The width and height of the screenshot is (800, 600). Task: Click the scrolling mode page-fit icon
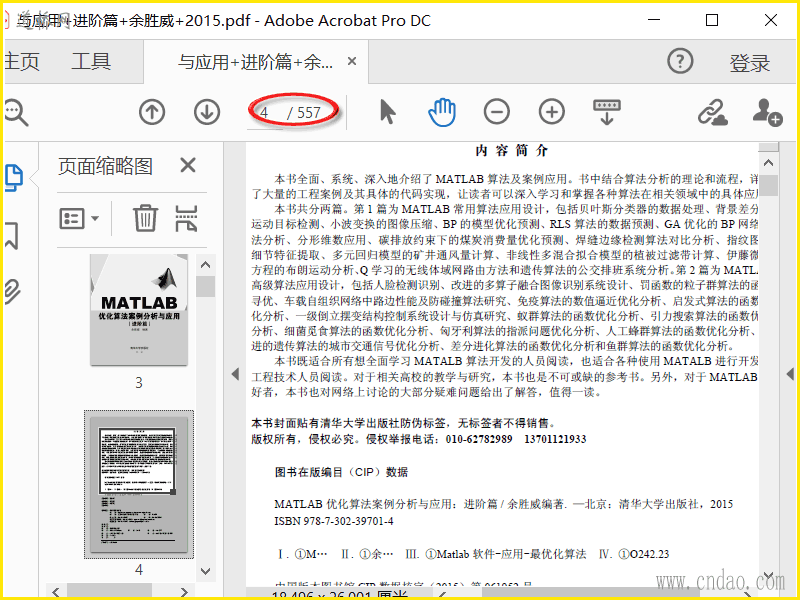pyautogui.click(x=607, y=112)
